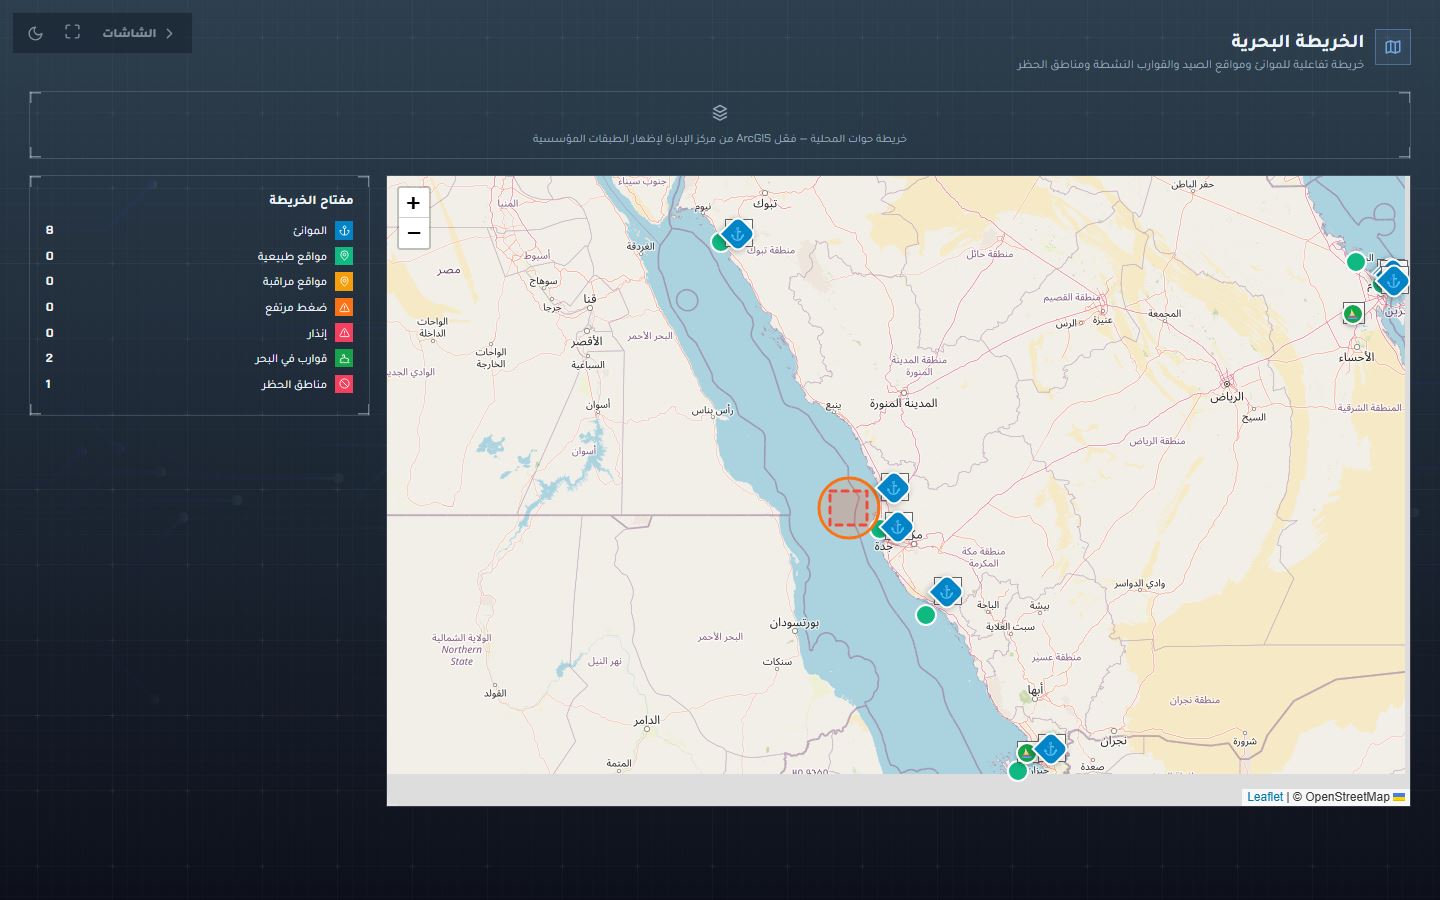Click the أبها city label on the map

1035,690
